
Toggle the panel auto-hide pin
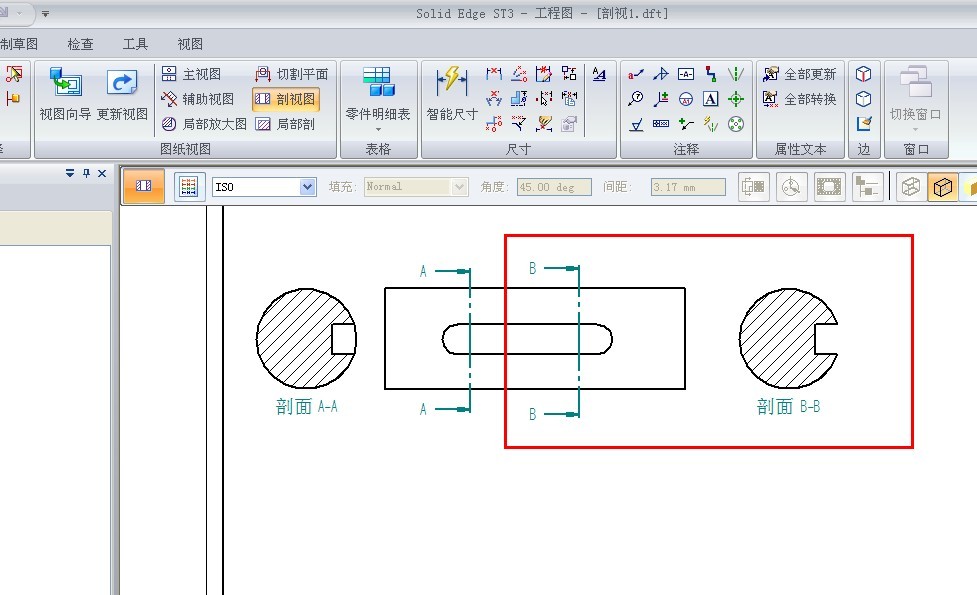pyautogui.click(x=87, y=173)
